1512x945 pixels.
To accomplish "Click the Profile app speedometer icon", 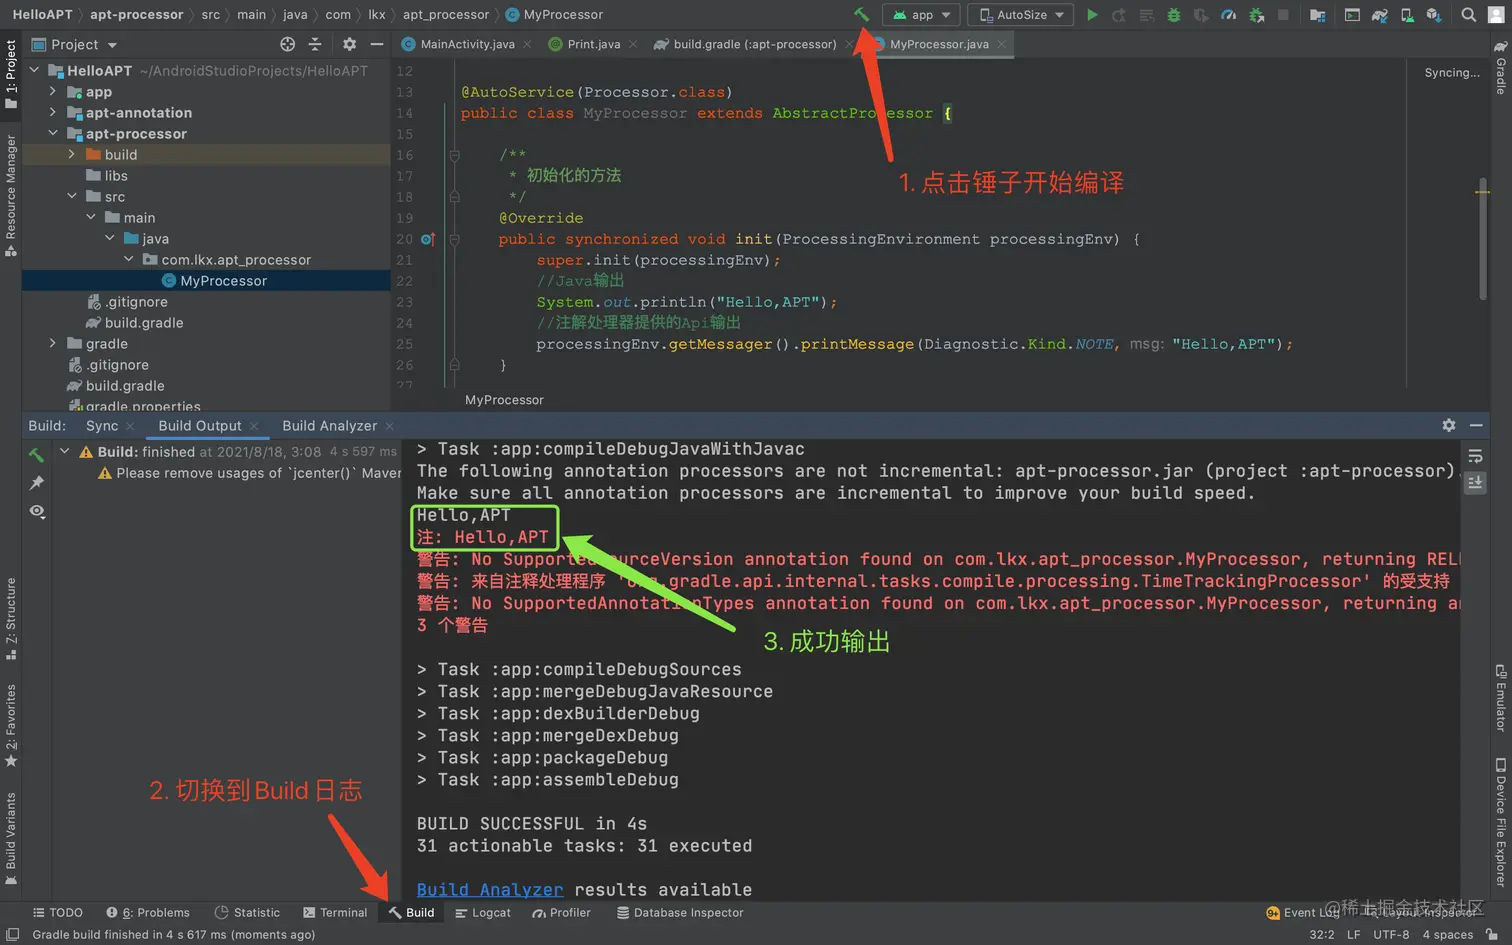I will 1228,15.
